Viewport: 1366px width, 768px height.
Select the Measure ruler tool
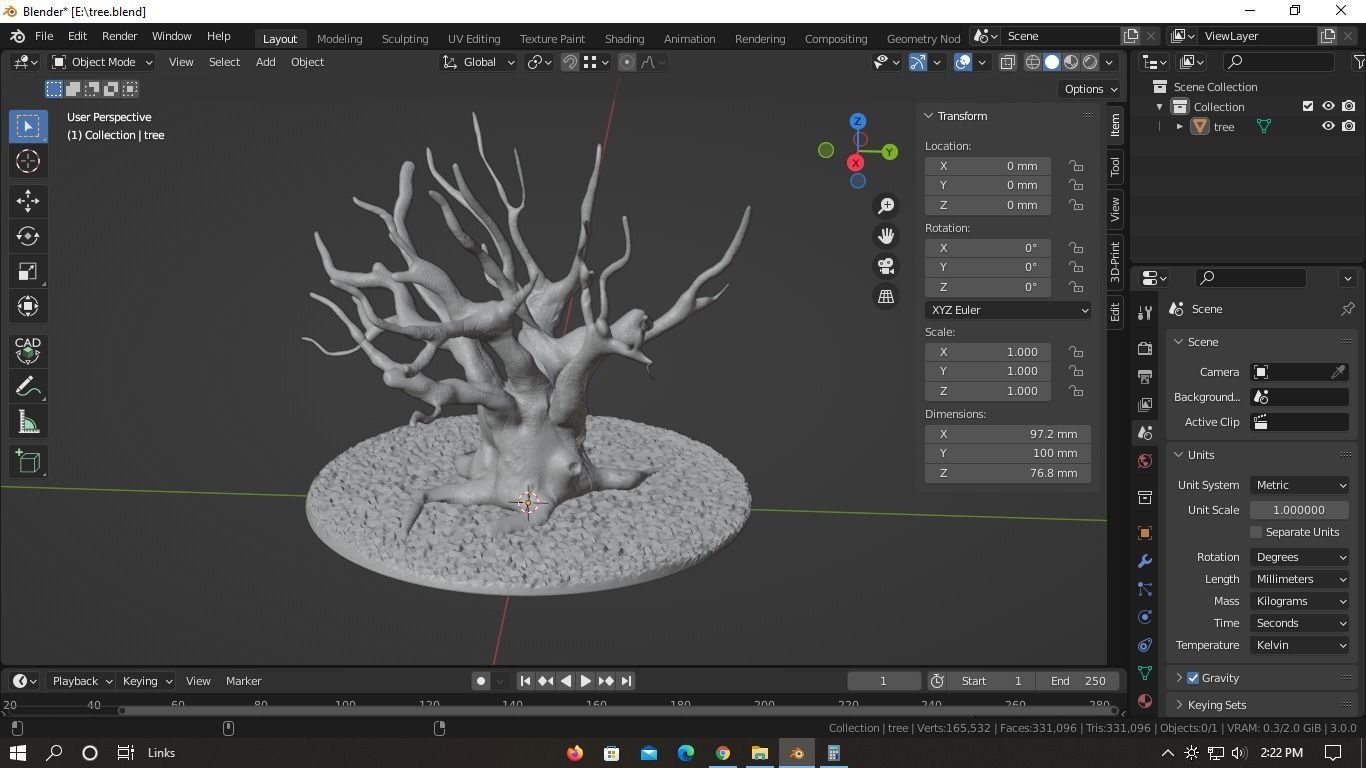point(28,423)
